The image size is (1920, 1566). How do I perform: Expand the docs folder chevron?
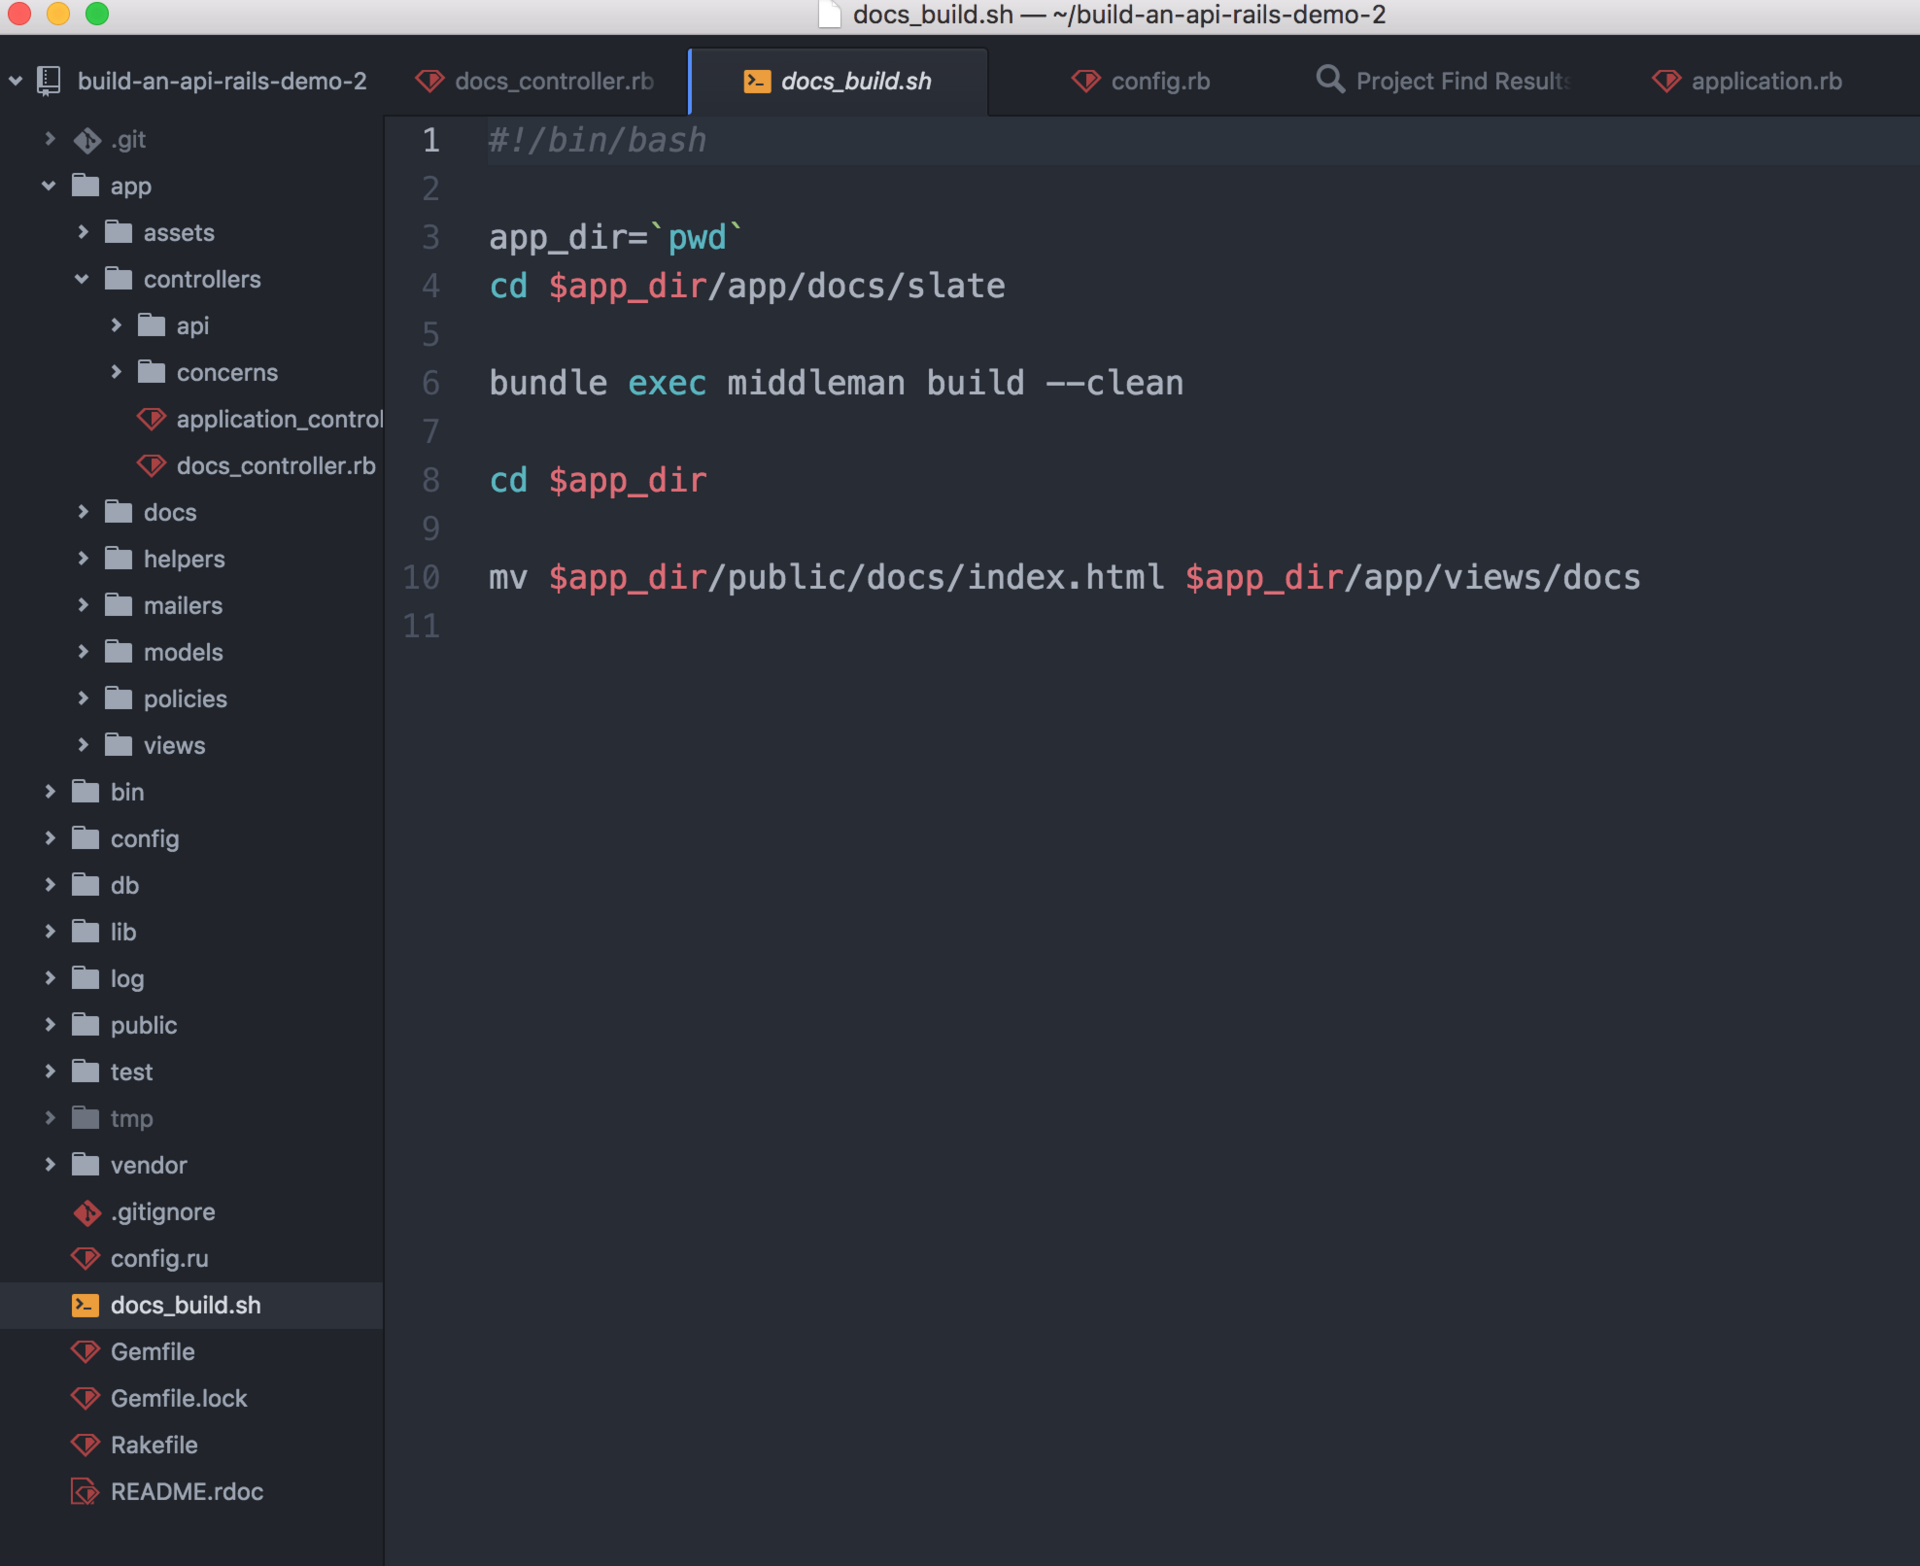click(x=83, y=512)
